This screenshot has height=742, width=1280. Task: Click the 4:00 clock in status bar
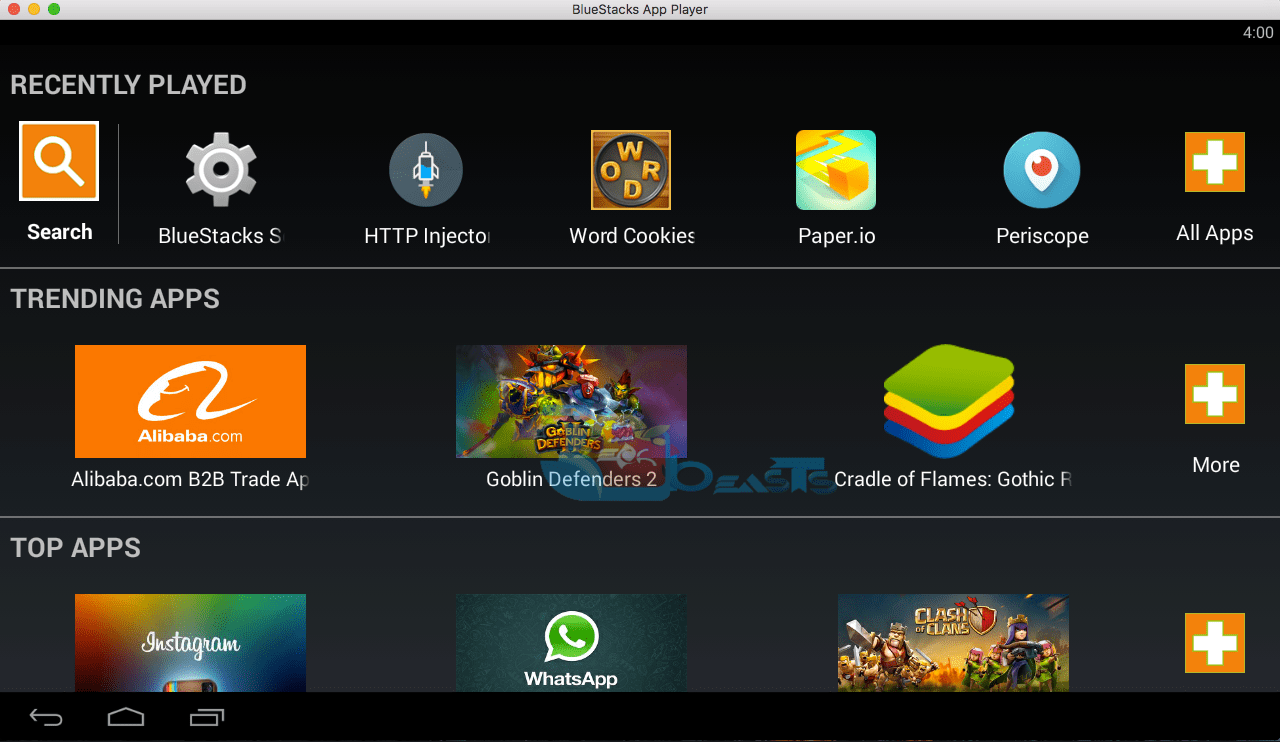coord(1258,33)
